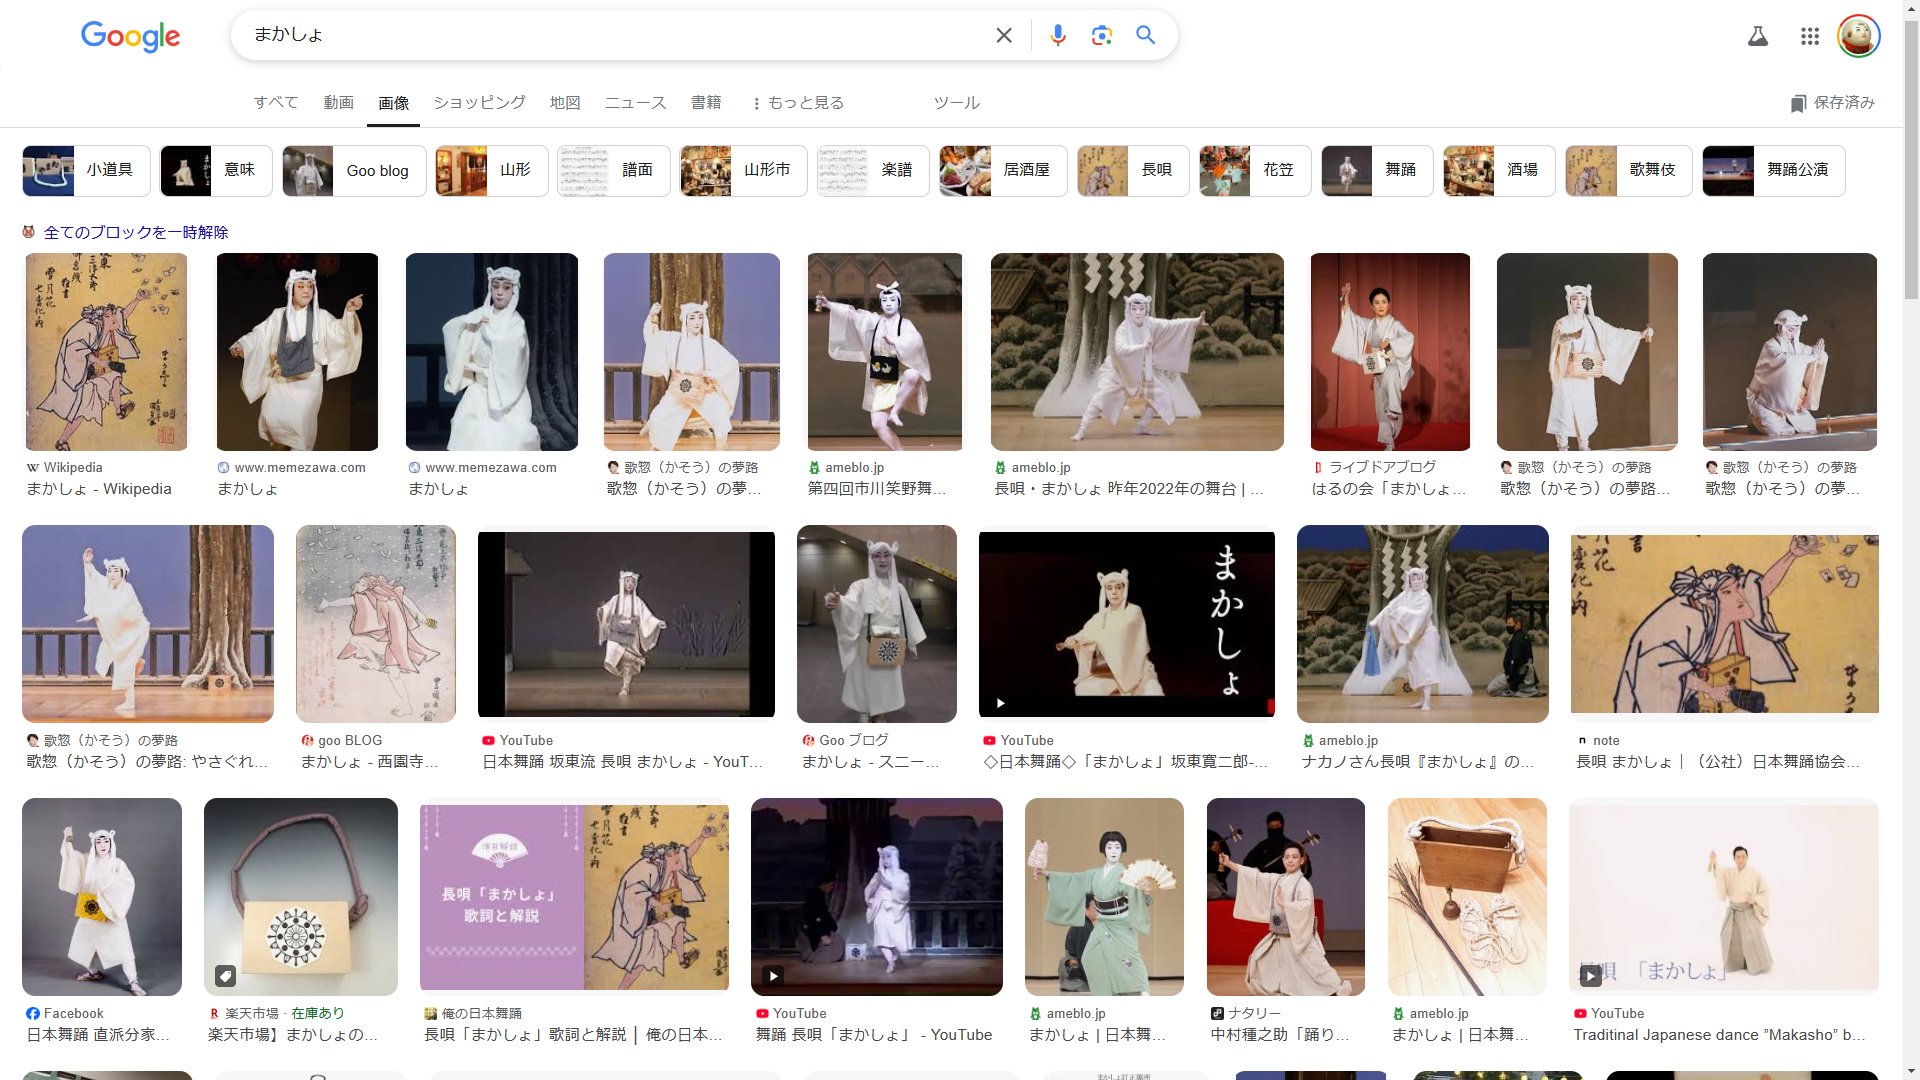
Task: Switch to the ショッピング tab
Action: (x=479, y=103)
